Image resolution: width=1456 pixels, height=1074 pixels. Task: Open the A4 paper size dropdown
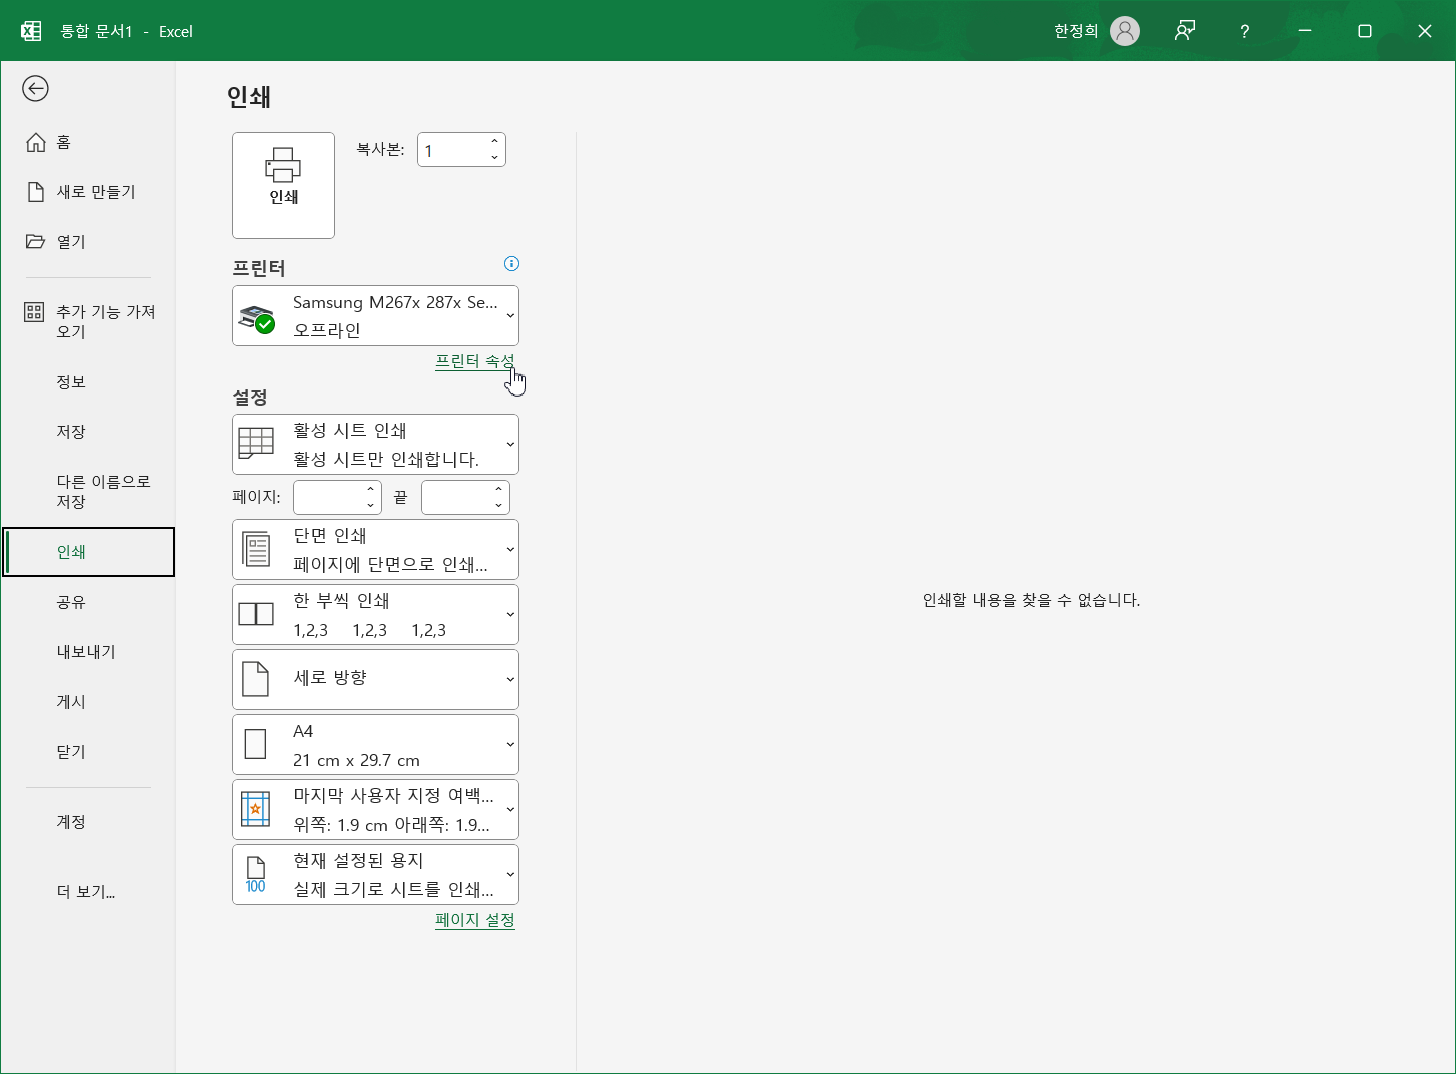375,745
